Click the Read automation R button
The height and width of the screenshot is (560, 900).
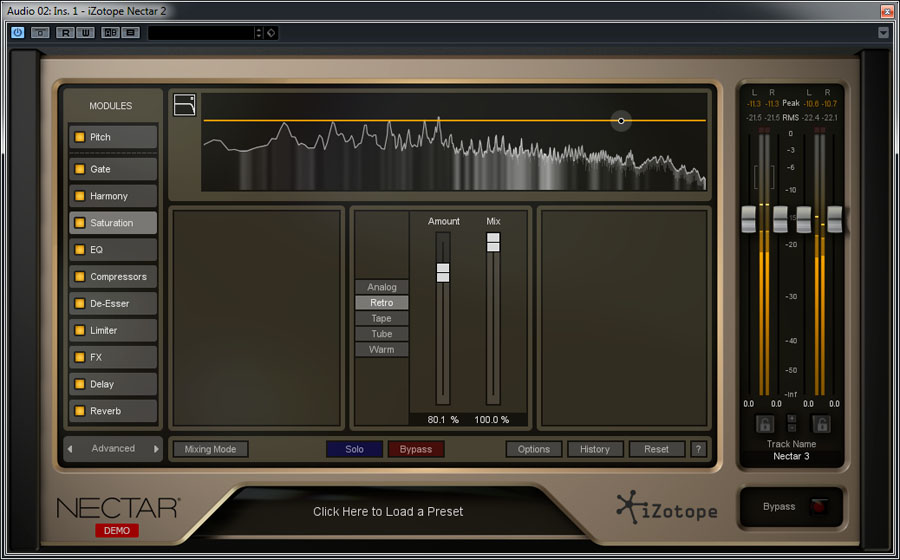(x=65, y=32)
